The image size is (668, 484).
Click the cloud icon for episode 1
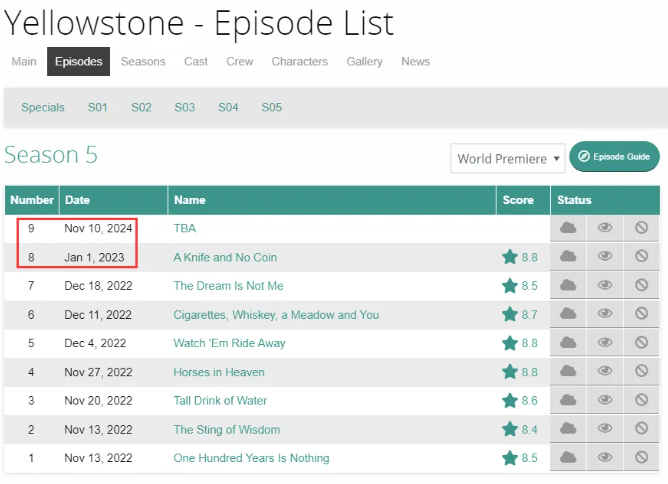(x=568, y=458)
